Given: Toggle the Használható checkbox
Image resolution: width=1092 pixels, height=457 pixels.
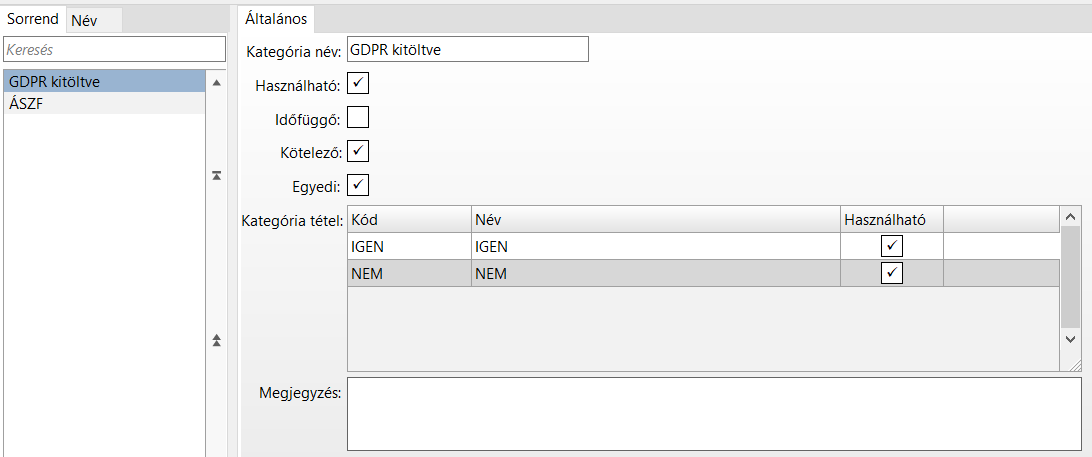Looking at the screenshot, I should [x=358, y=83].
